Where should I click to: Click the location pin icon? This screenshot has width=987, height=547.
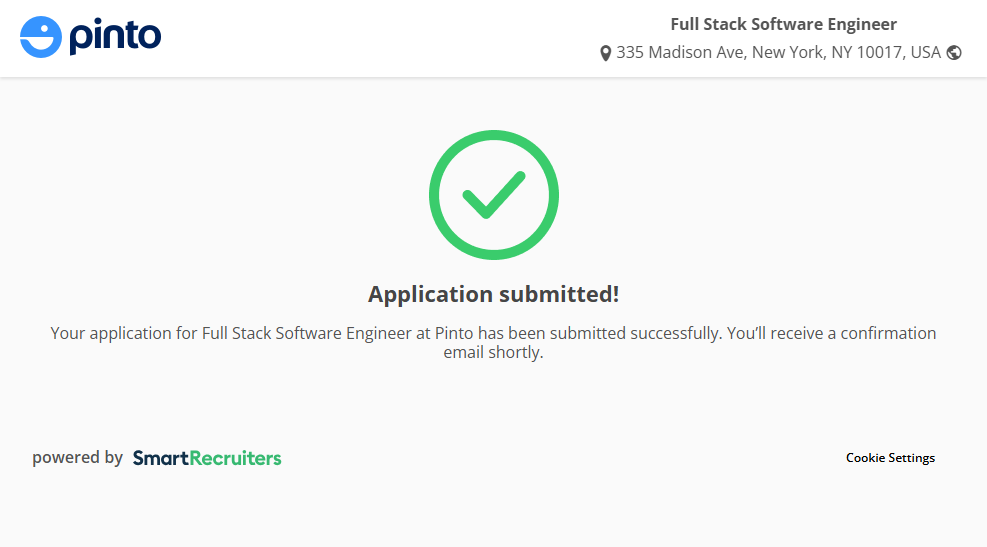point(605,53)
